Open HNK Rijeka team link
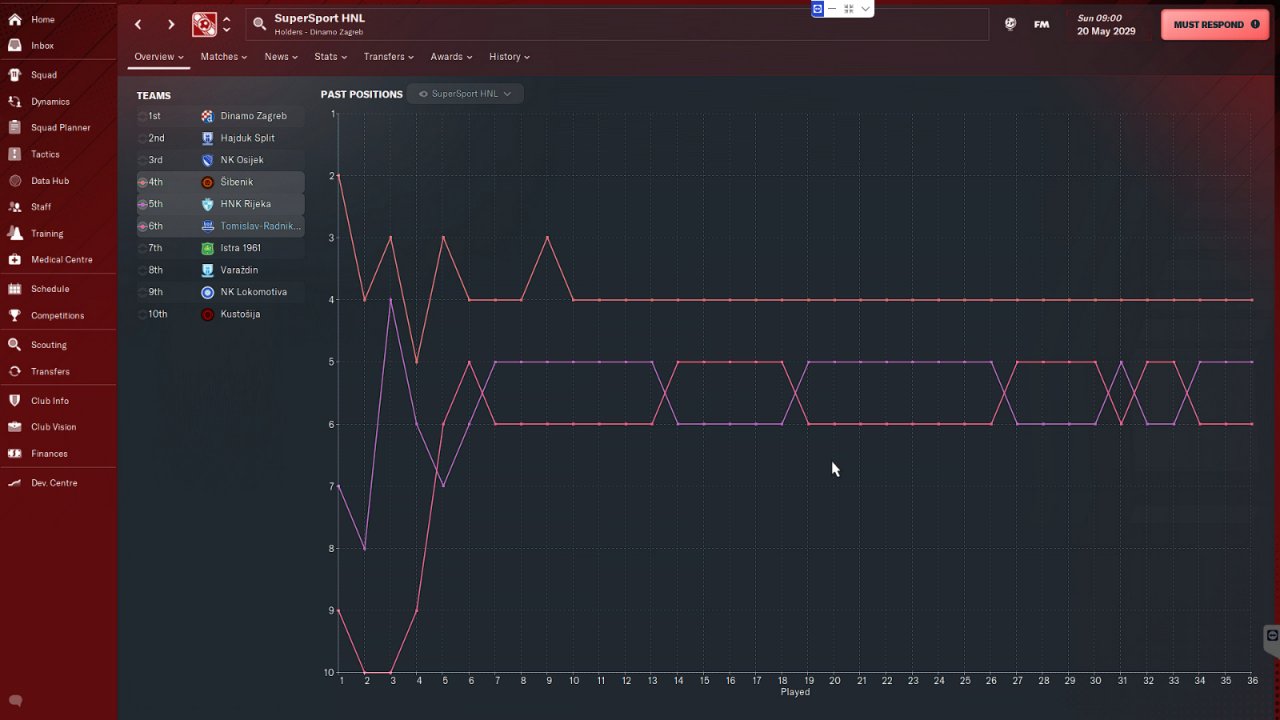 click(x=245, y=204)
